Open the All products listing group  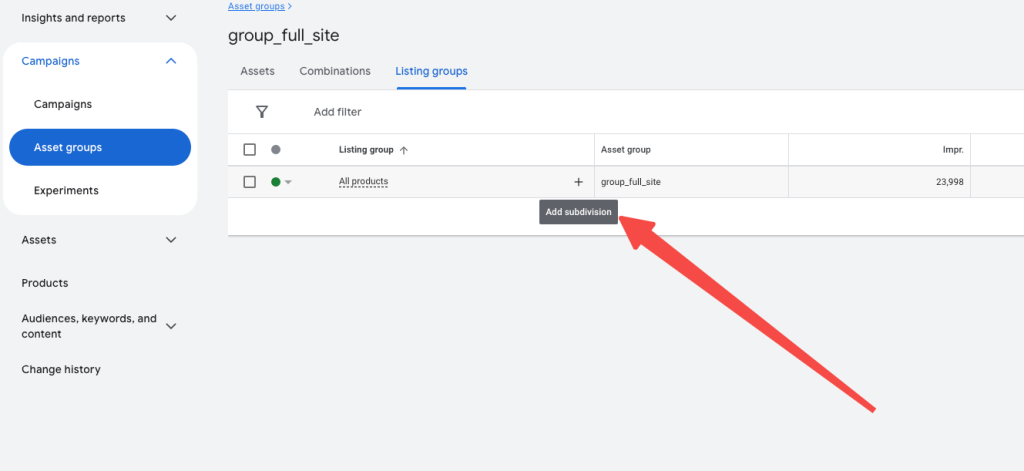(363, 182)
